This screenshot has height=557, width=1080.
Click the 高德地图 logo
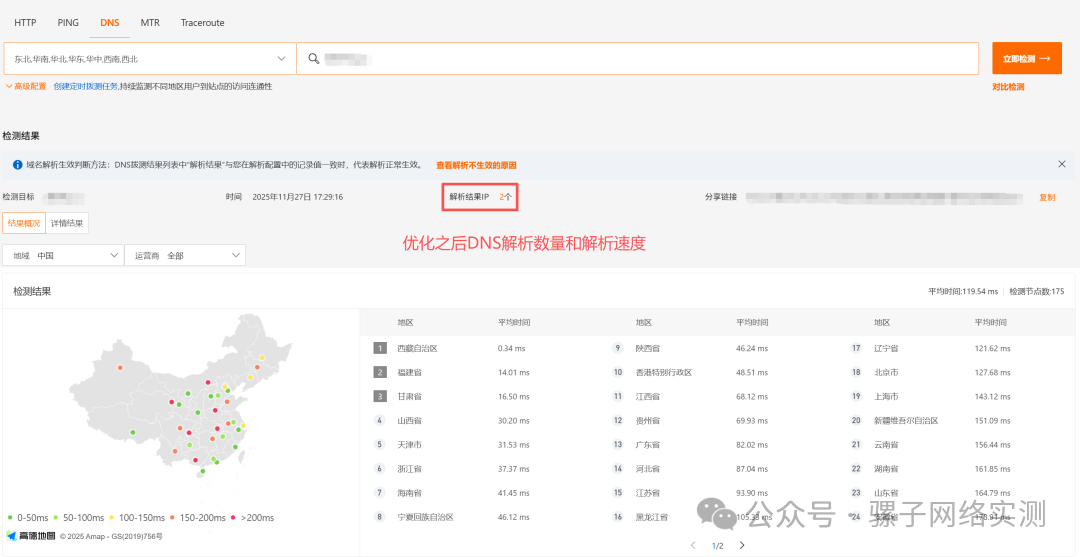30,535
